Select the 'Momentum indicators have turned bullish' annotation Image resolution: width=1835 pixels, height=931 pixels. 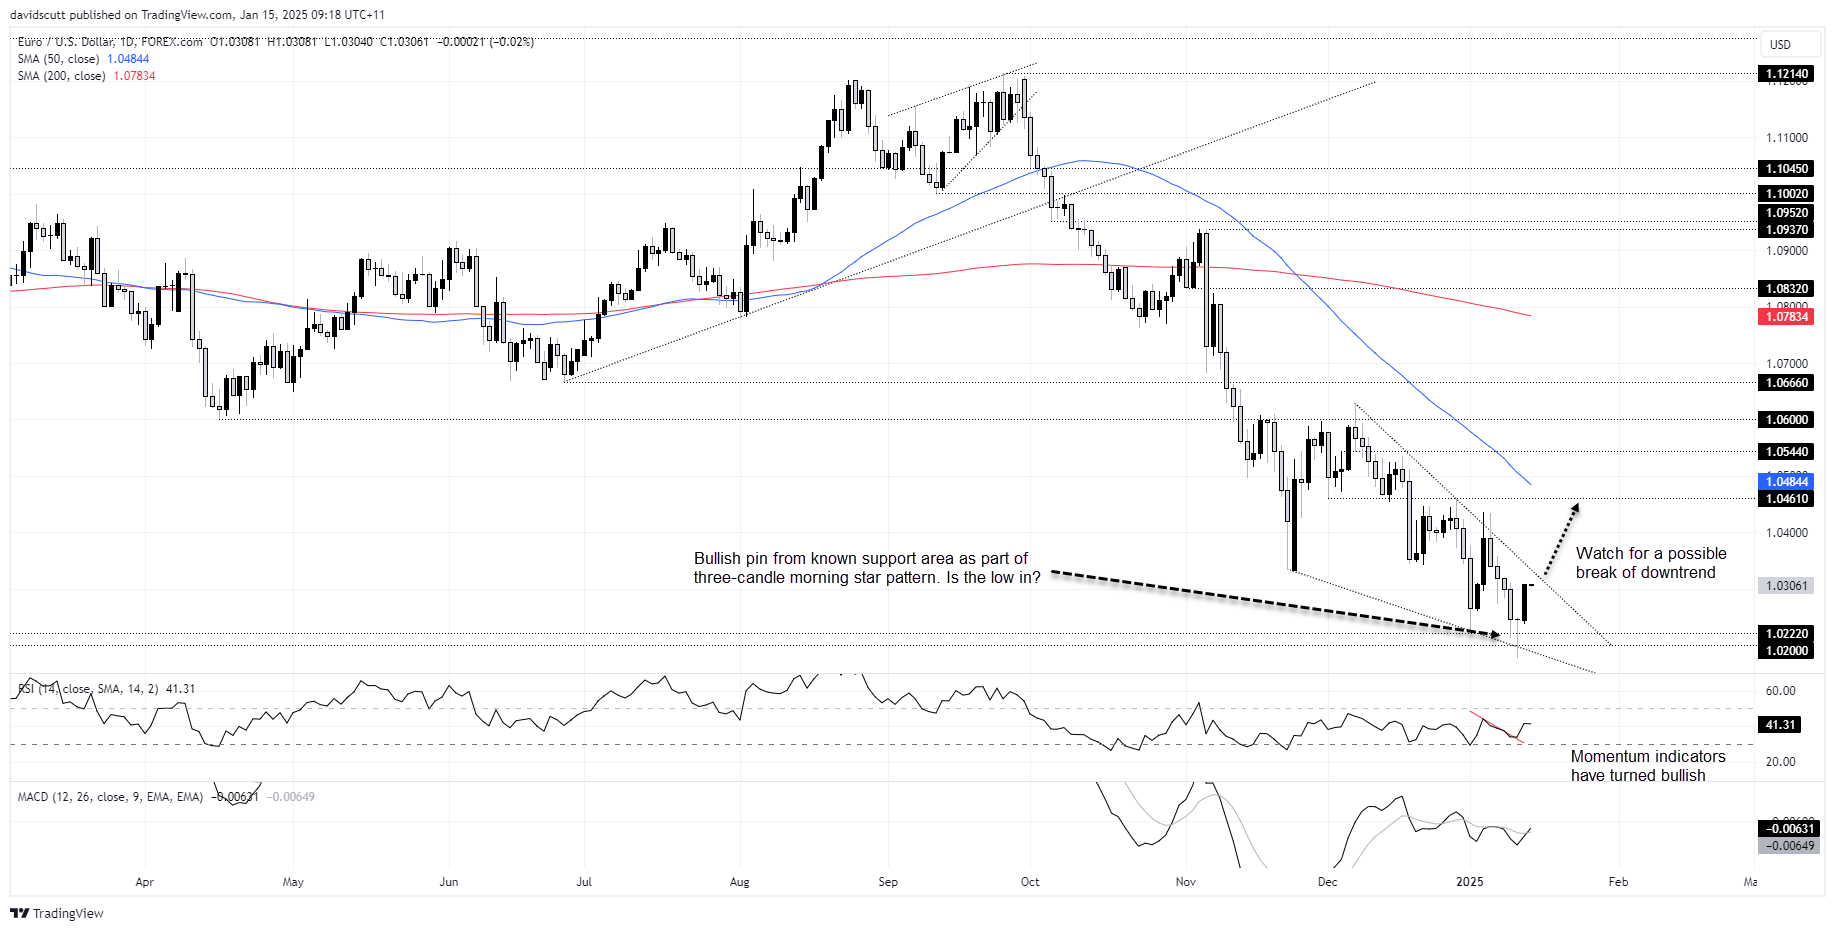point(1647,766)
